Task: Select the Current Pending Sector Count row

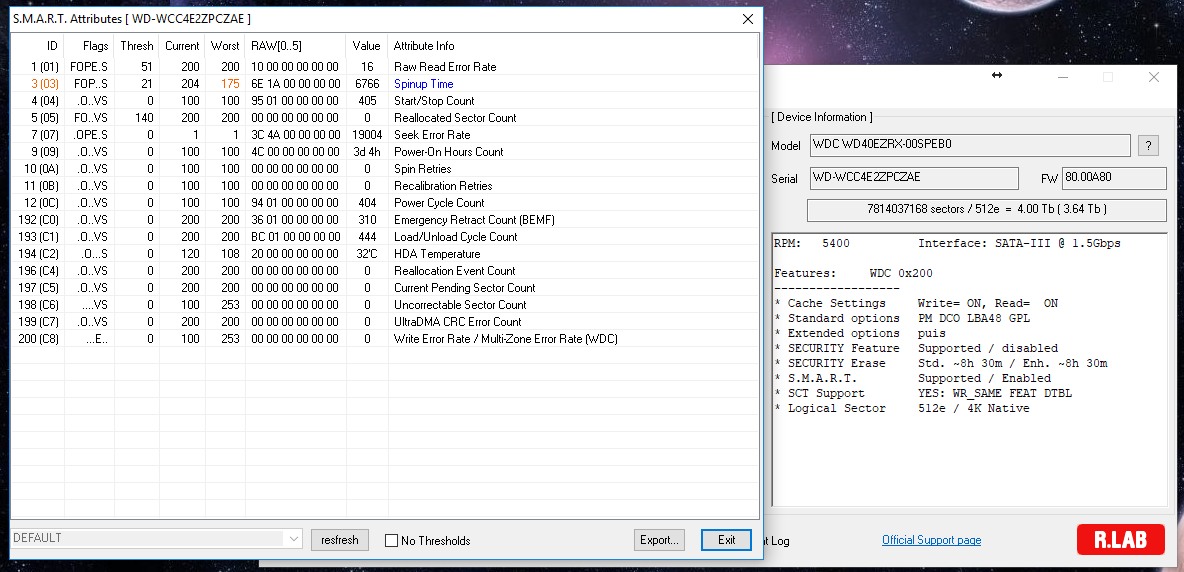Action: coord(384,288)
